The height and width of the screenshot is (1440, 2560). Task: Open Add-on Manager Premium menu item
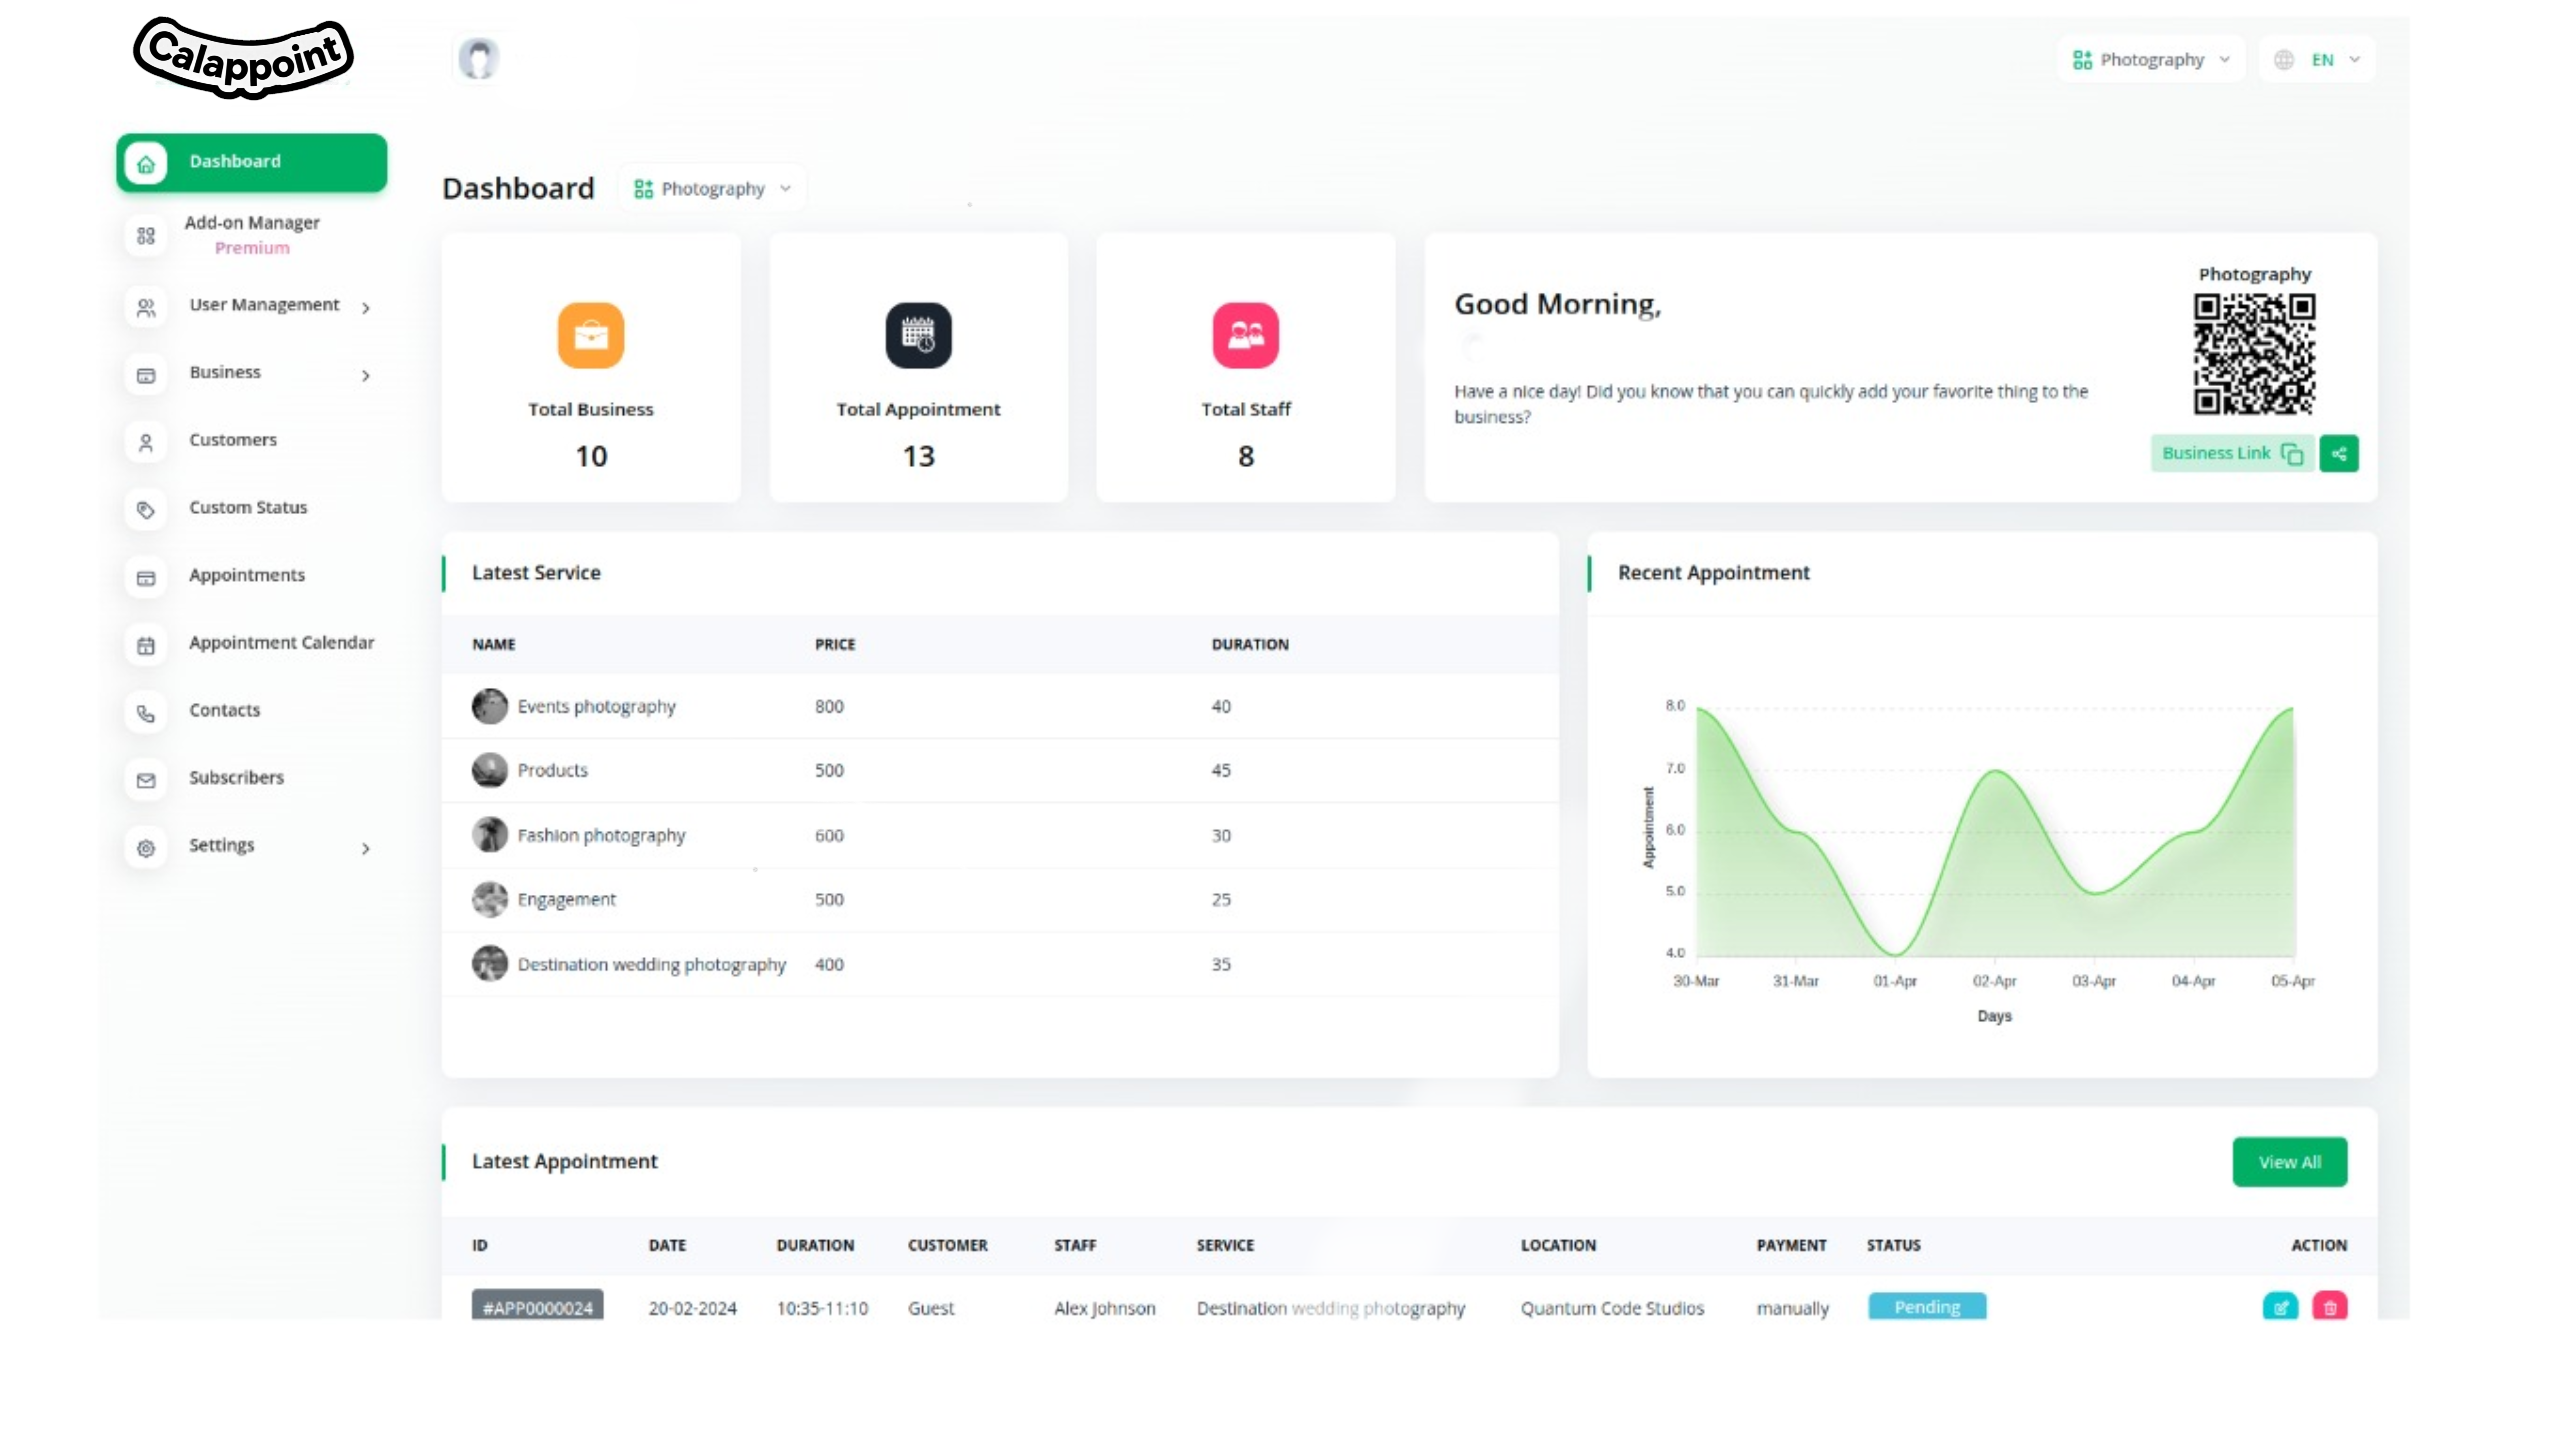(252, 235)
